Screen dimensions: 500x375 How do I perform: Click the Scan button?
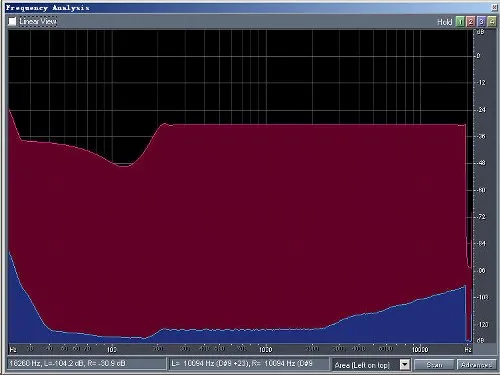point(434,365)
